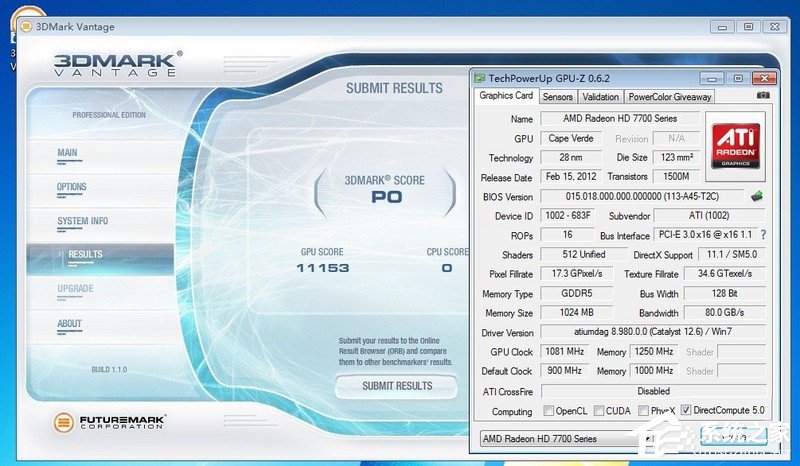
Task: Click the overclocked Memory value 1250 MHz
Action: pyautogui.click(x=654, y=352)
